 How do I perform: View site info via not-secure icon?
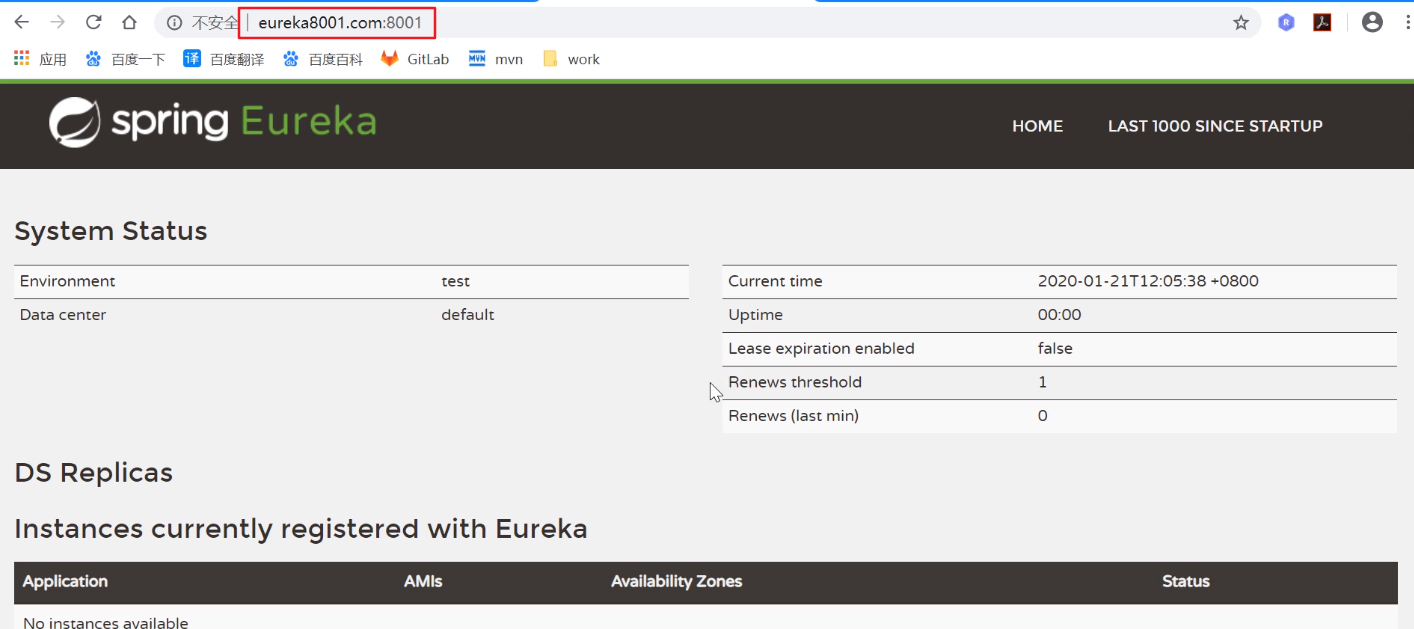click(x=174, y=22)
